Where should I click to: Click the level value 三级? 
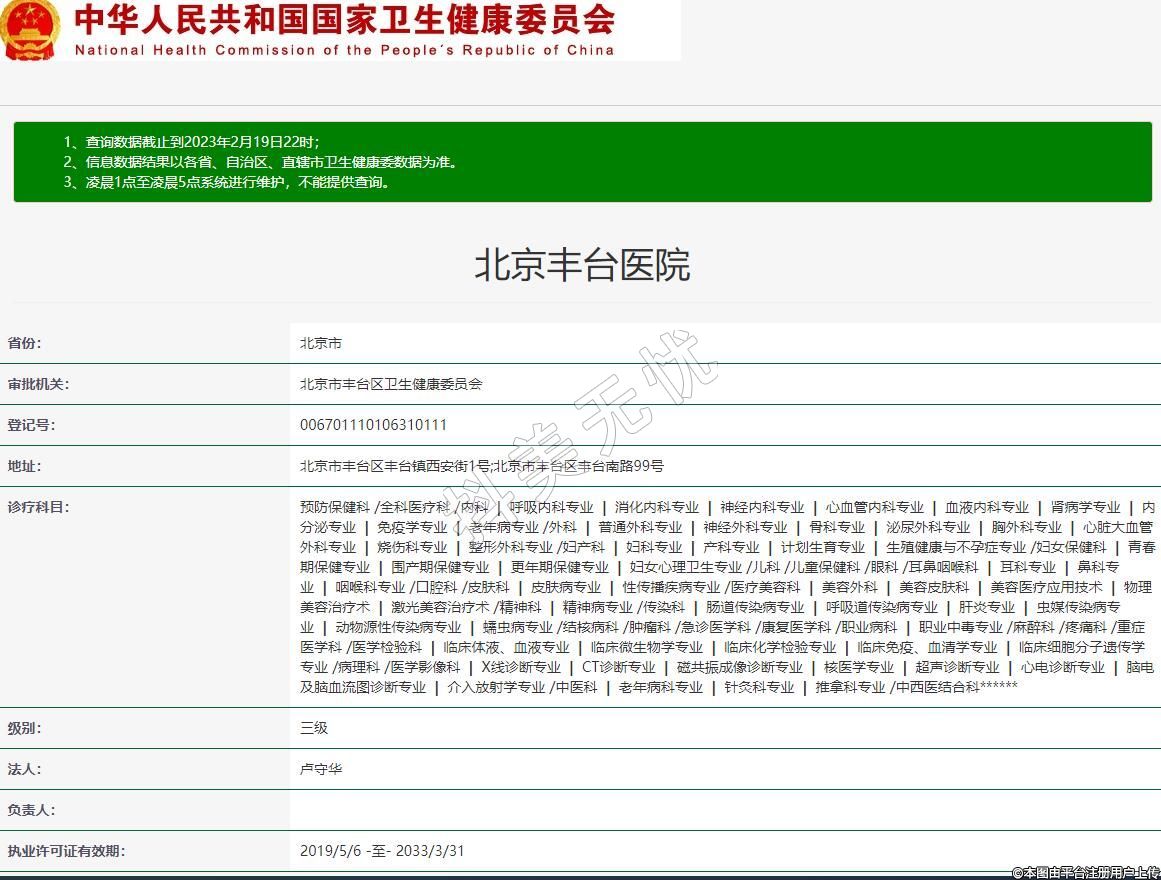[x=314, y=728]
